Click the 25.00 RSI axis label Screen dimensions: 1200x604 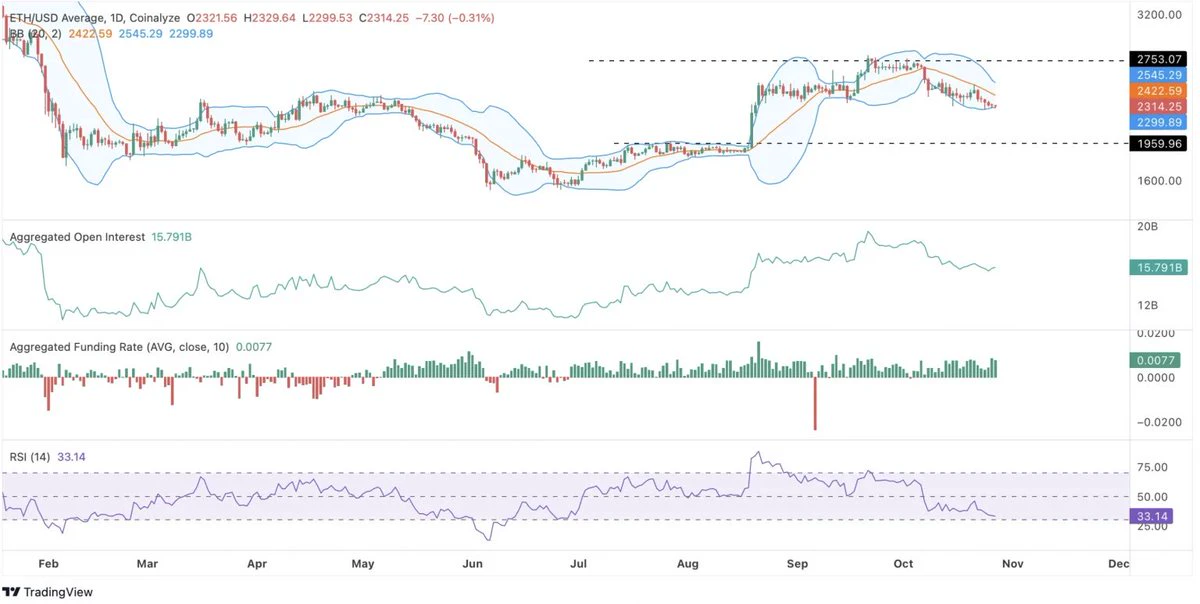pos(1153,528)
